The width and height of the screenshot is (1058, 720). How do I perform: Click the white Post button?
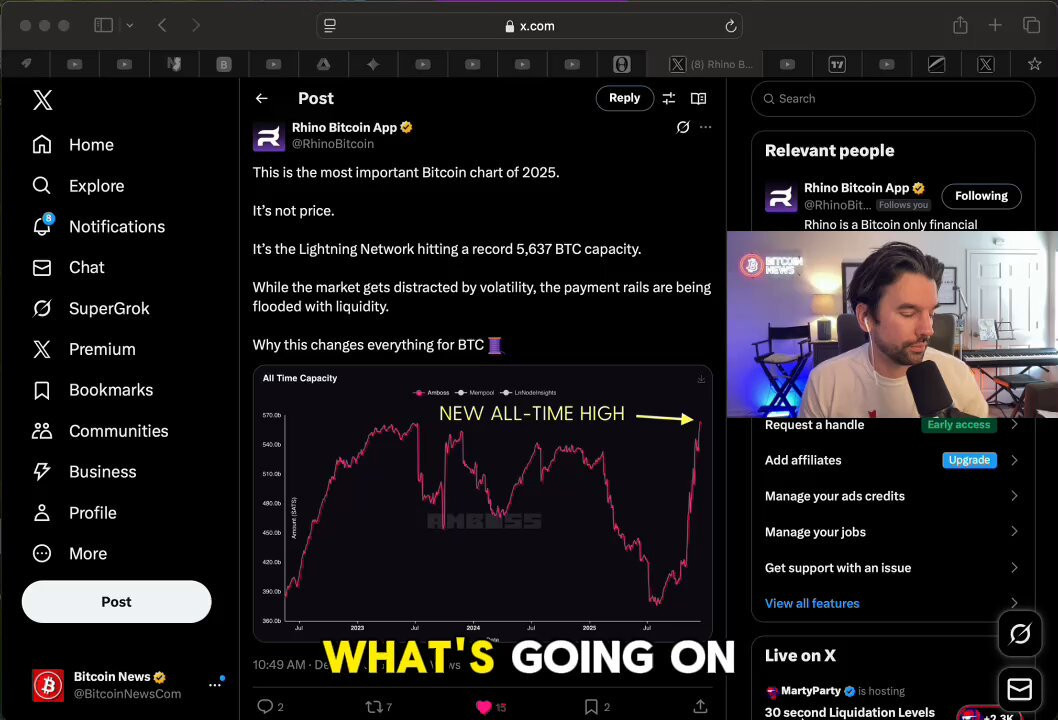116,601
